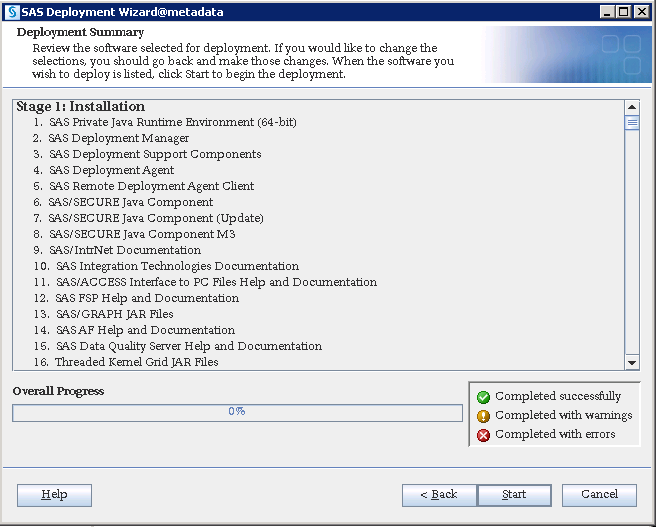656x527 pixels.
Task: Select Threaded Kernel Grid JAR Files entry
Action: pyautogui.click(x=136, y=362)
